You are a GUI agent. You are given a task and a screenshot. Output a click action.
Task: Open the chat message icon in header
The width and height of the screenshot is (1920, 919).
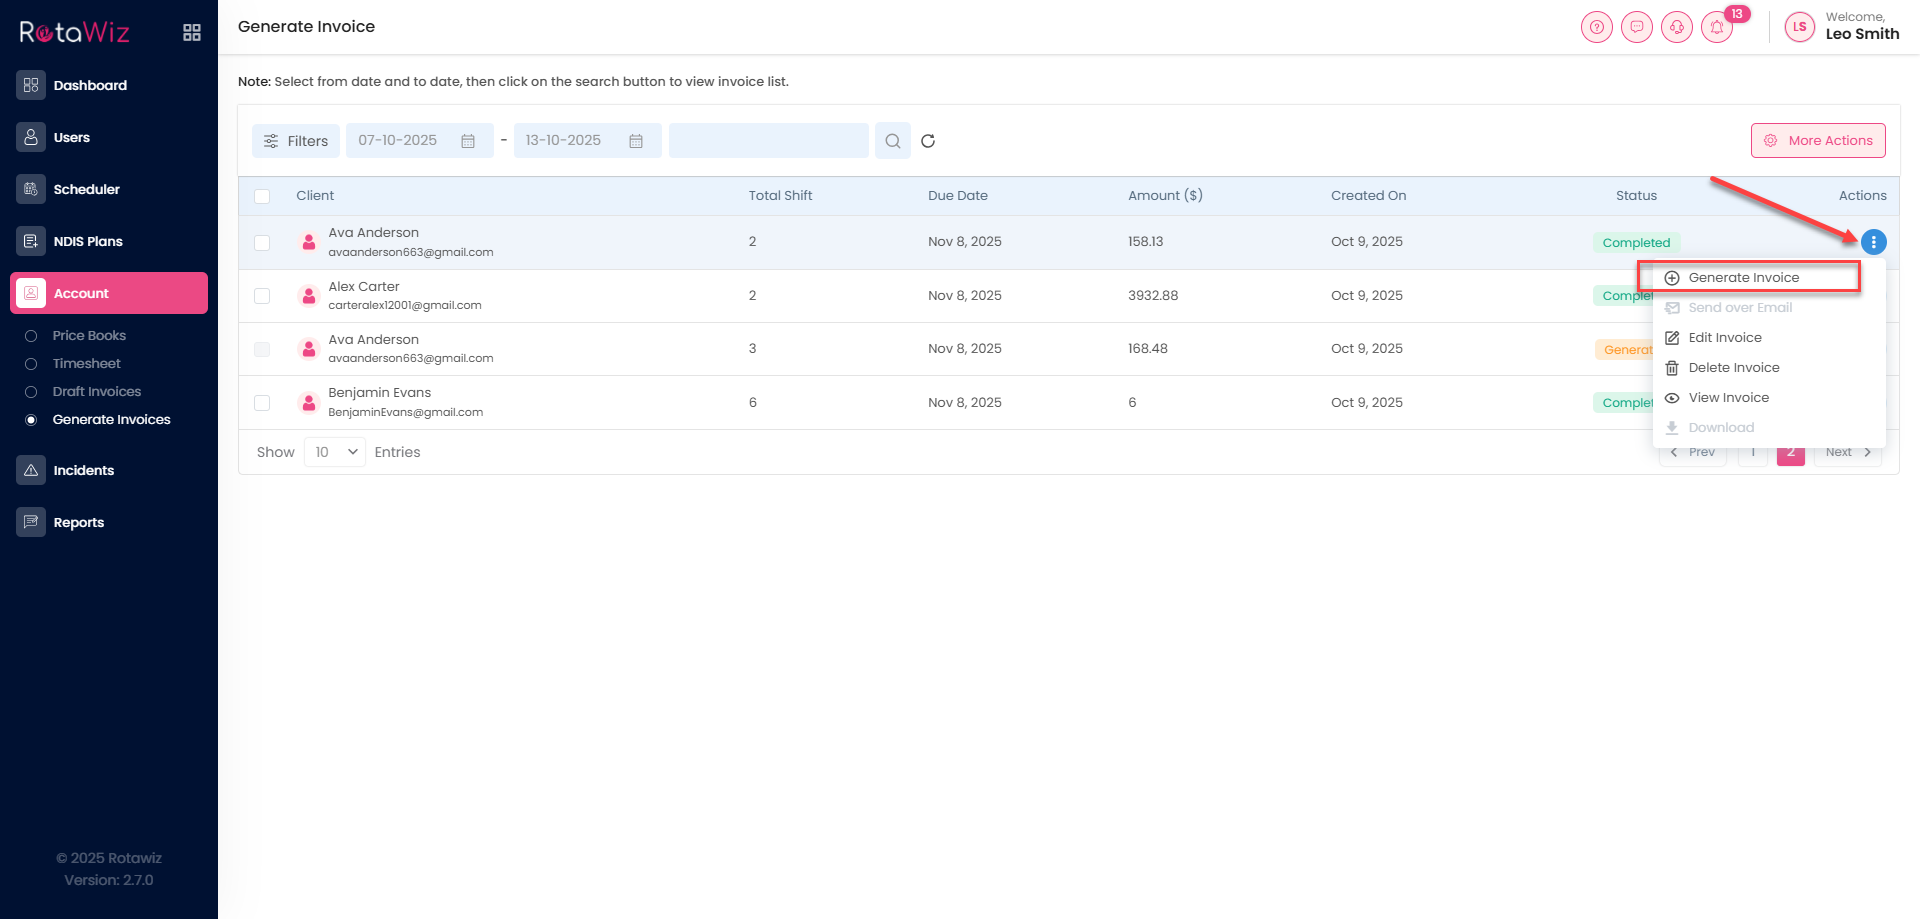pos(1637,28)
